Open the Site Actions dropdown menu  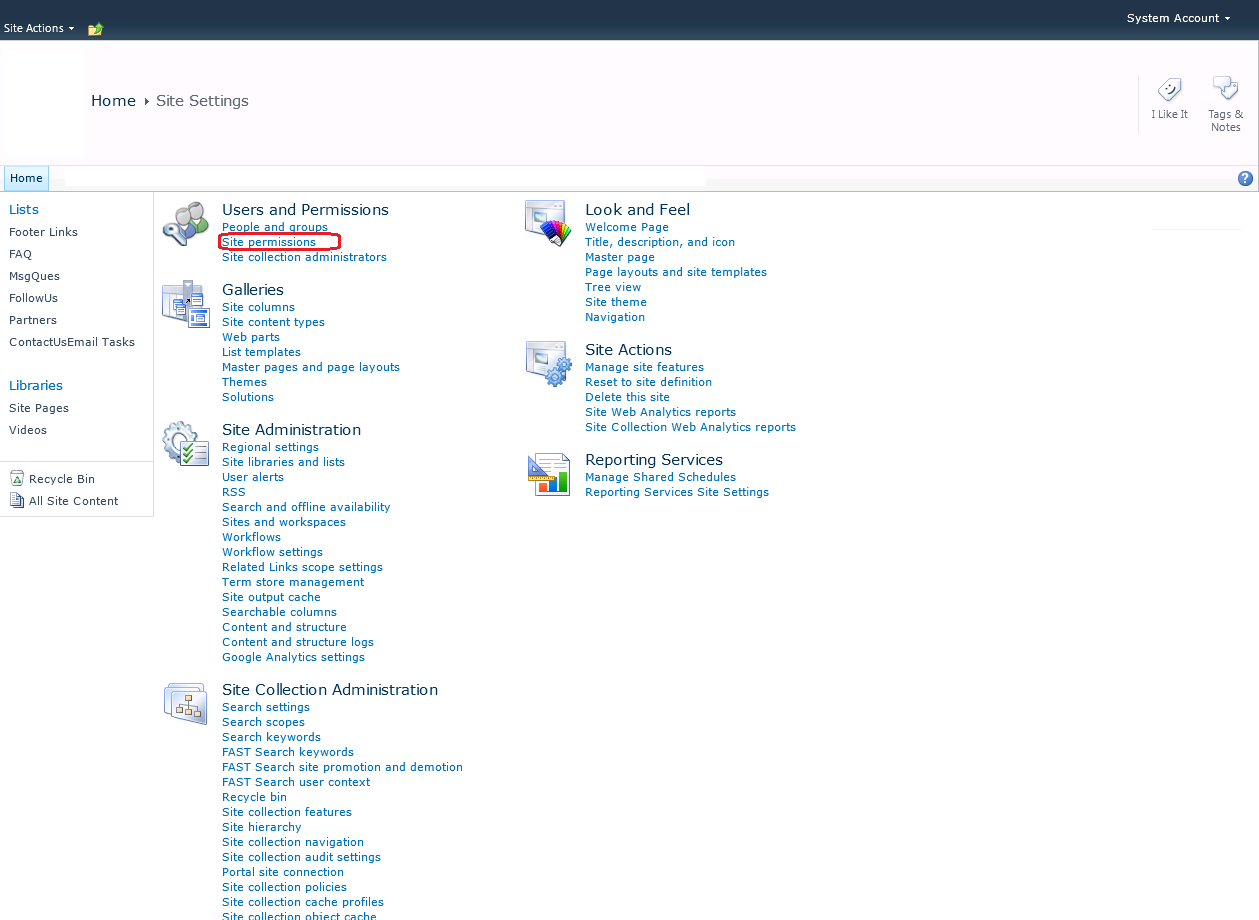point(38,28)
